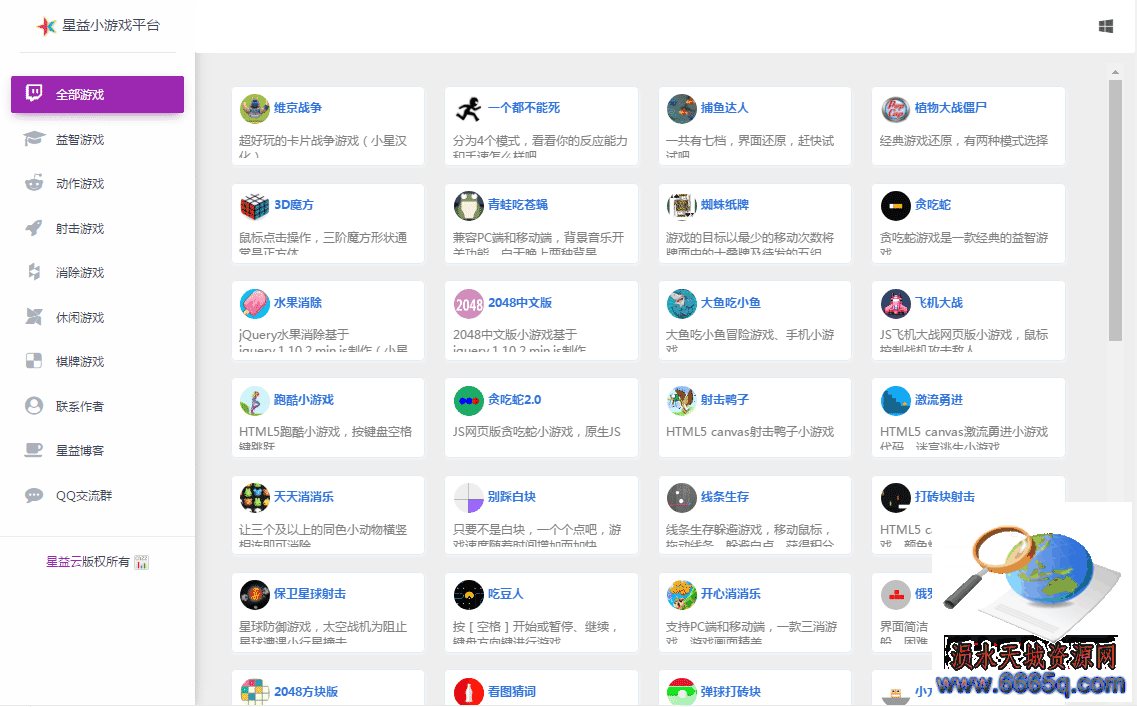Screen dimensions: 1137x707
Task: Click the statistics icon after 版权所有
Action: coord(141,562)
